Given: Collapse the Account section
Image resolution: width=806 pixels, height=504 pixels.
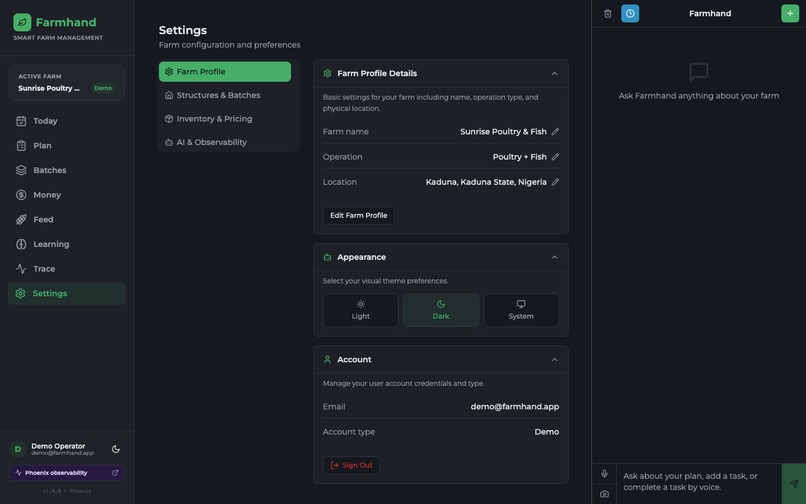Looking at the screenshot, I should point(555,359).
